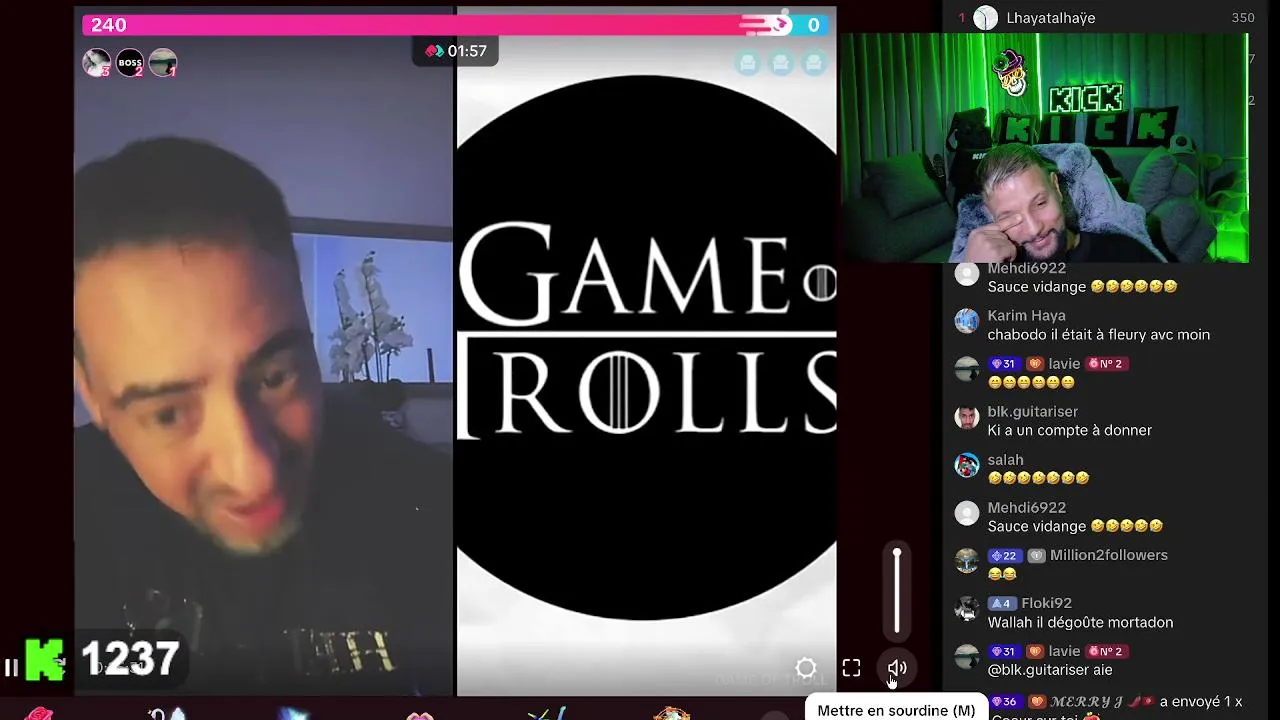Viewport: 1280px width, 720px height.
Task: Click the streamer webcam overlay
Action: pos(1044,148)
